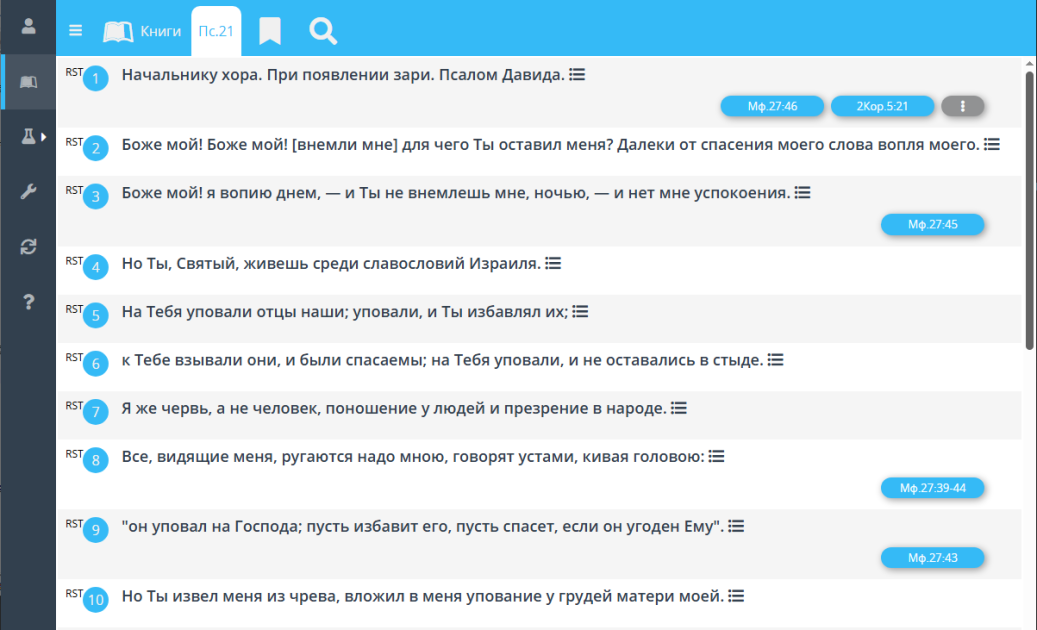
Task: Open the help question mark icon
Action: tap(28, 302)
